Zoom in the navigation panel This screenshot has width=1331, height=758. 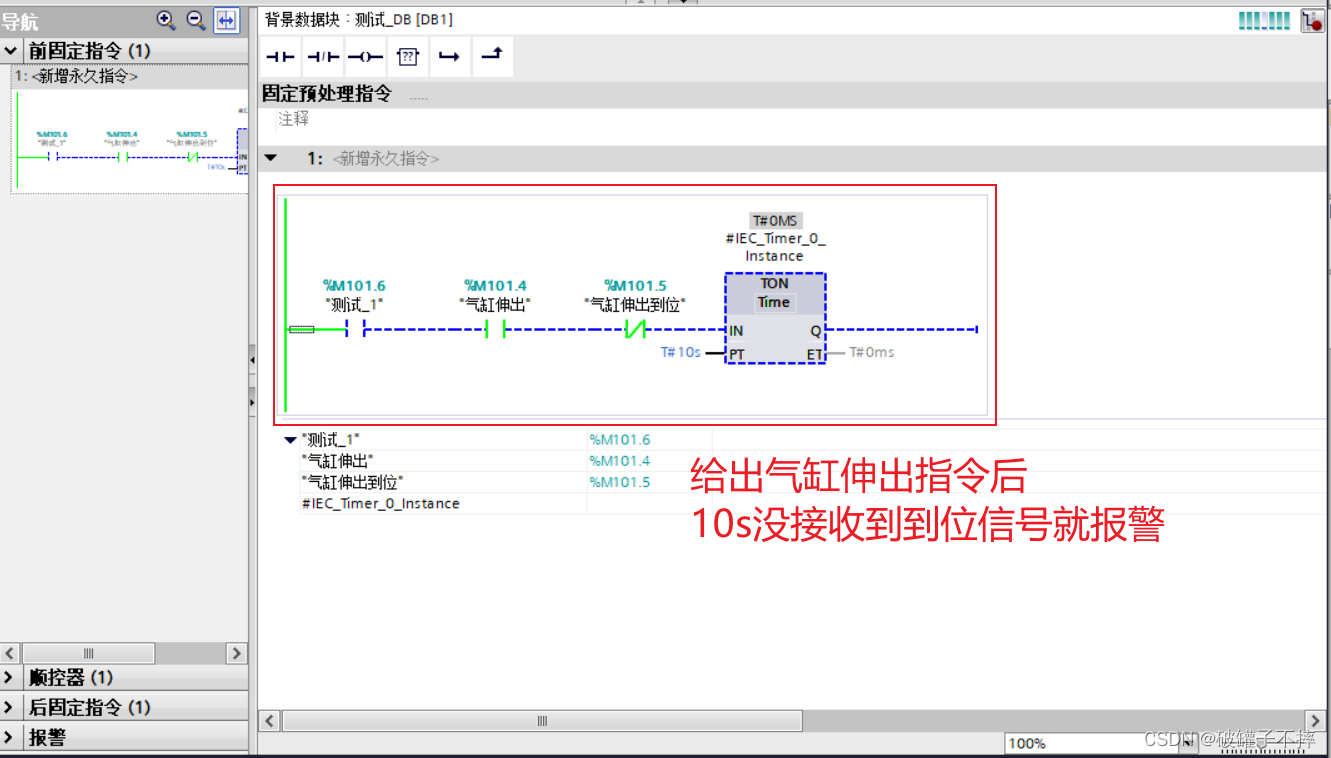click(166, 19)
